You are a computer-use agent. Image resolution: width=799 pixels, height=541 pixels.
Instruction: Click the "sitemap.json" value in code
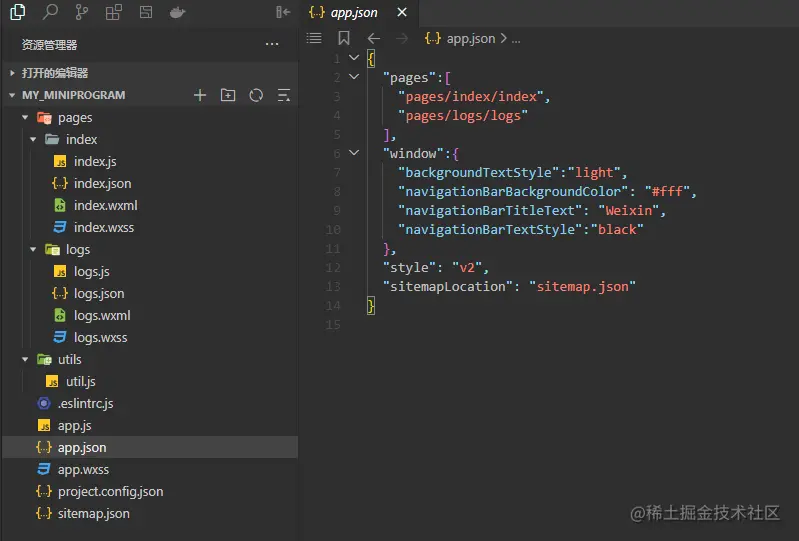[582, 286]
